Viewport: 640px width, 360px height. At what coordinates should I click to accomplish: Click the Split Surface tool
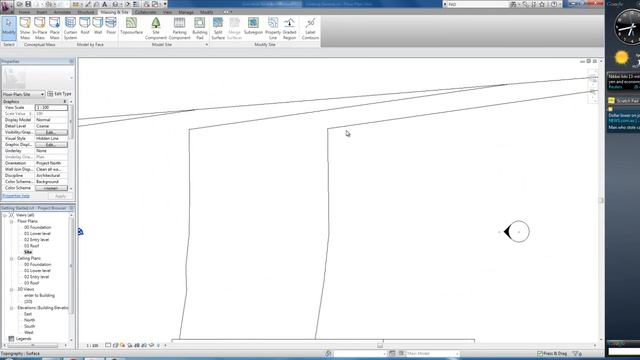[218, 28]
